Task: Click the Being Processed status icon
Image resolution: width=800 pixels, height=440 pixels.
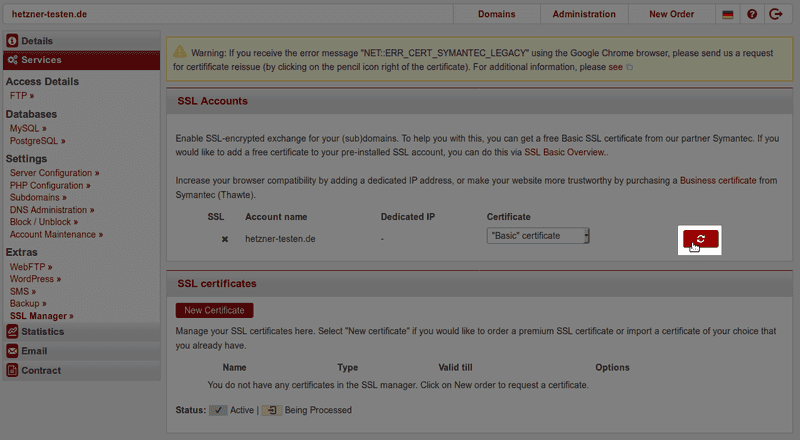Action: [272, 410]
